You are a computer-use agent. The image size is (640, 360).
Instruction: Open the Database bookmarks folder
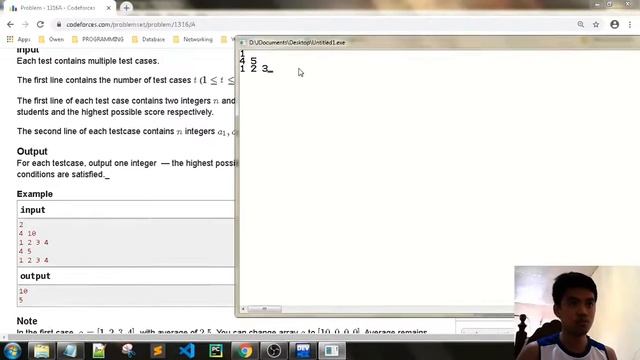(x=149, y=39)
